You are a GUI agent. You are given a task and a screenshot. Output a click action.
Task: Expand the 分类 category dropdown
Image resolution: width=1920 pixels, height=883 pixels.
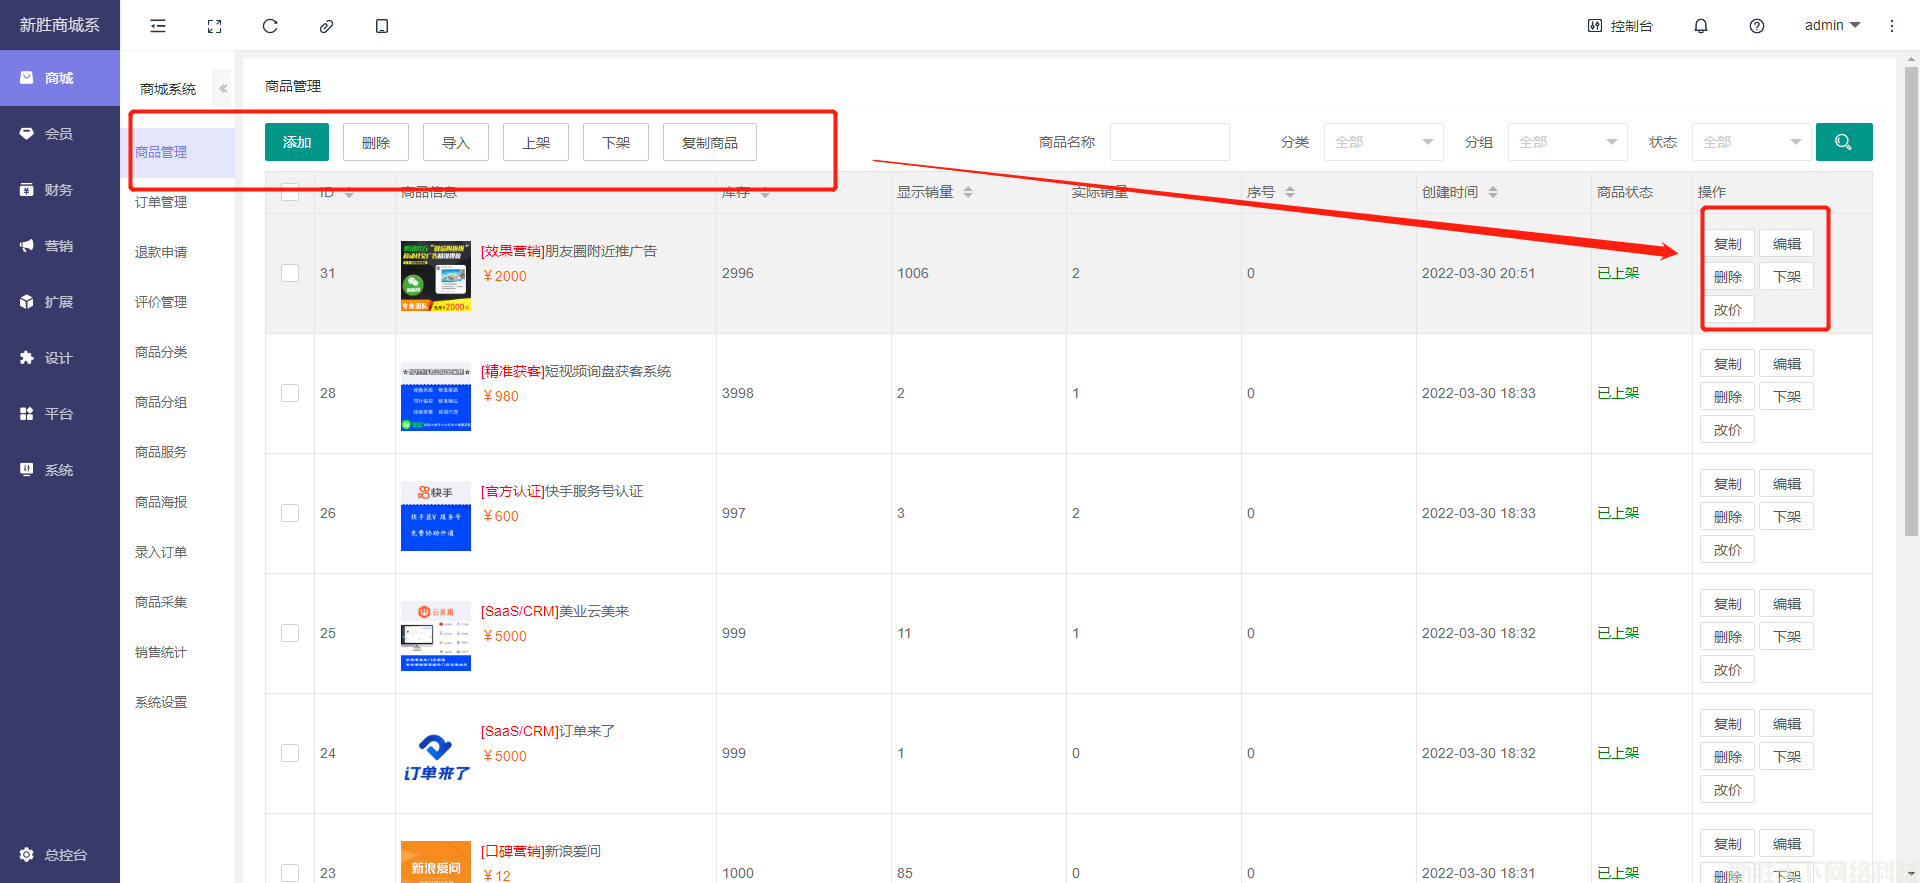[1383, 142]
